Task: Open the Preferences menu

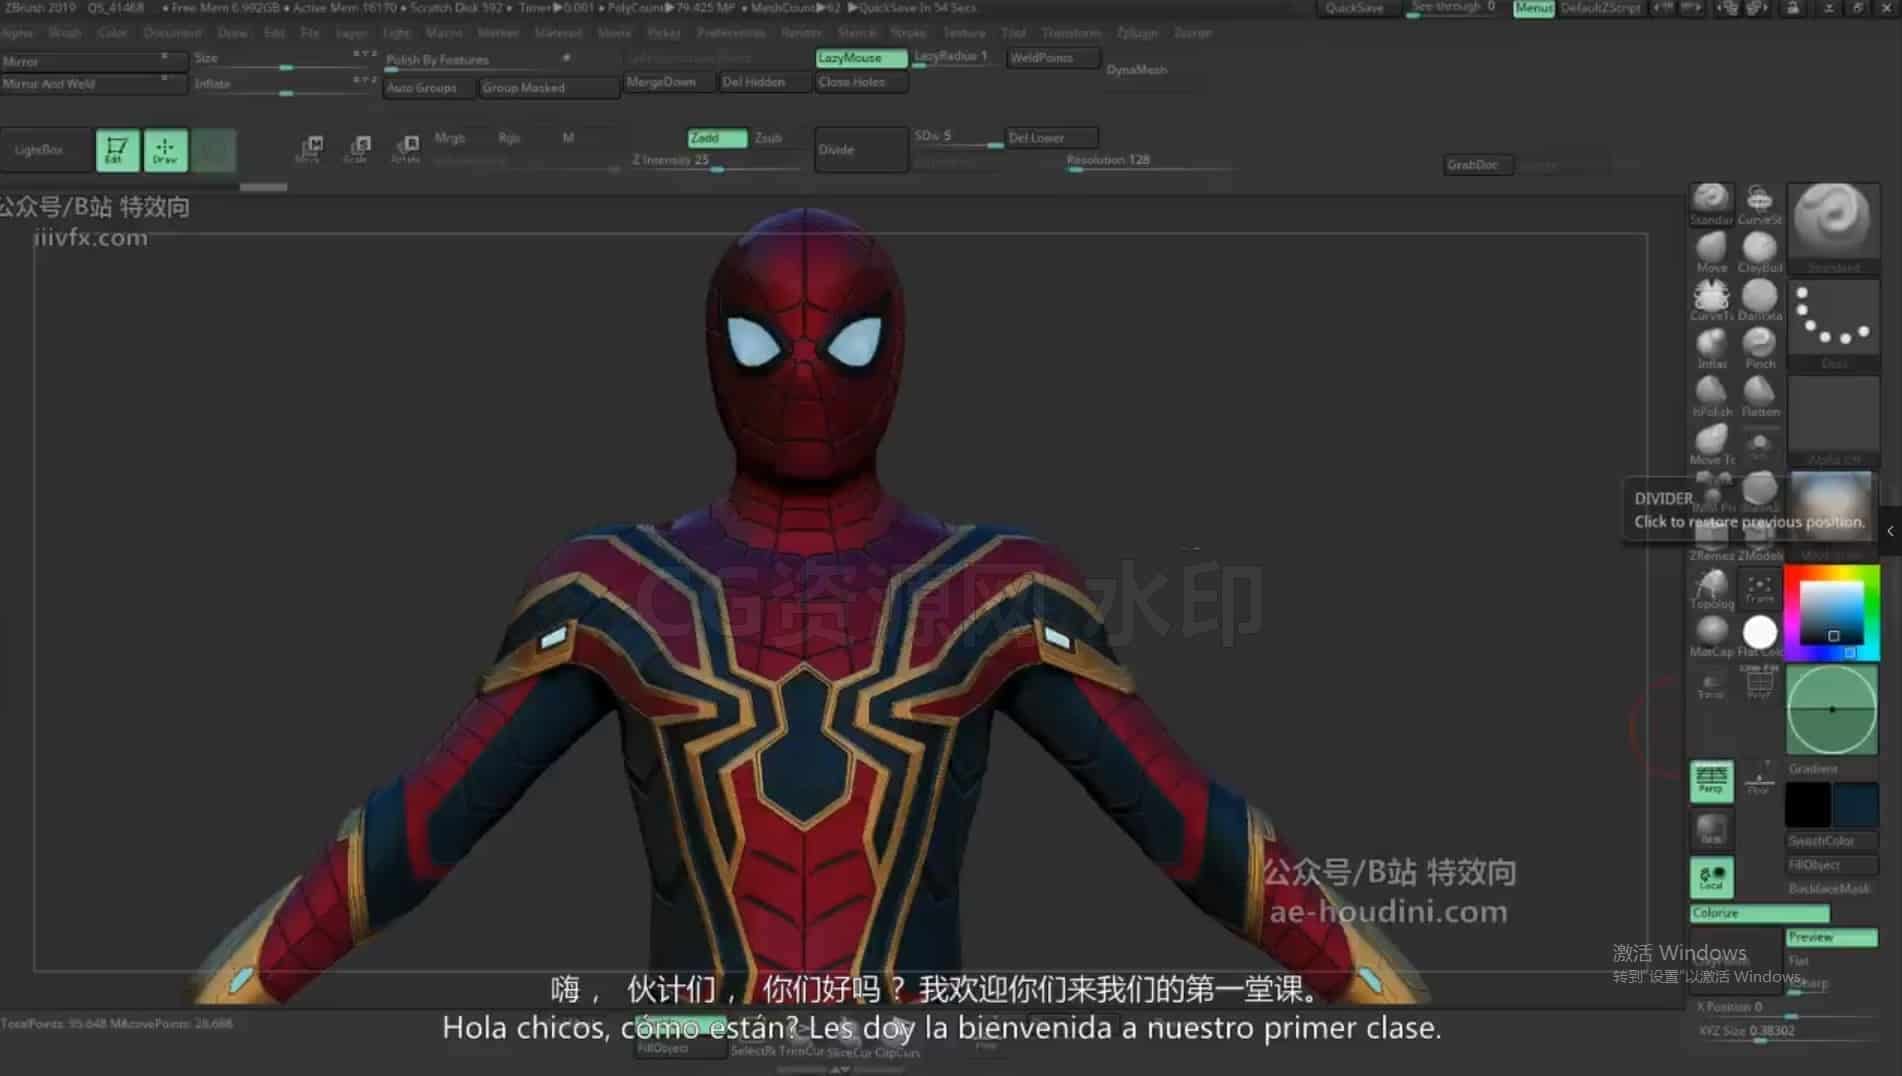Action: tap(730, 33)
